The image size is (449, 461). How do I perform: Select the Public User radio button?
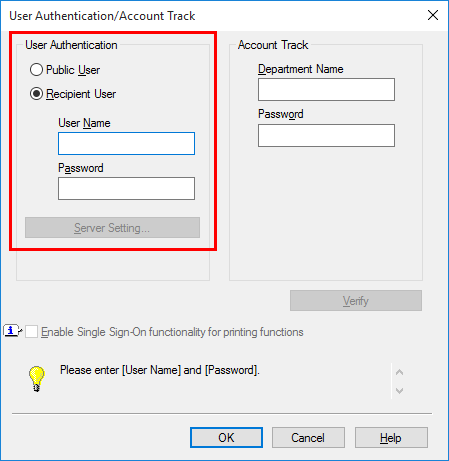[x=36, y=70]
